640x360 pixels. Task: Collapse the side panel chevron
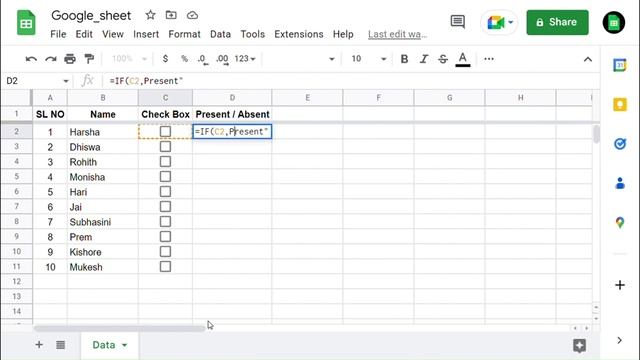pos(619,340)
